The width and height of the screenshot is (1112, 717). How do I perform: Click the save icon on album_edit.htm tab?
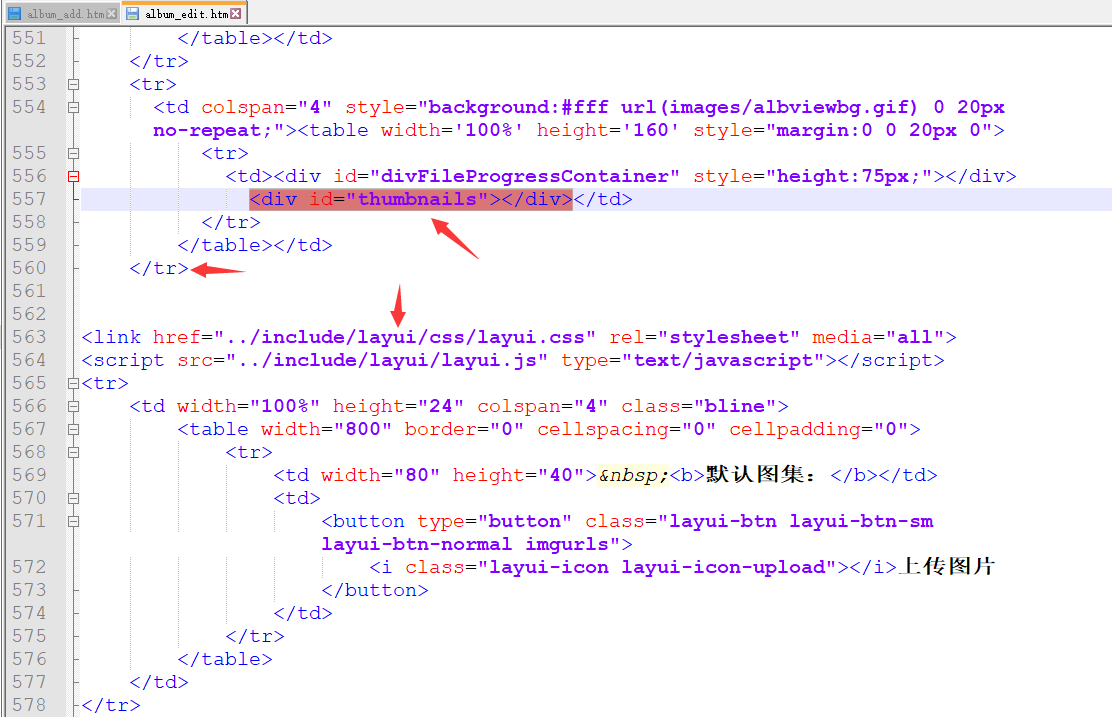[132, 14]
